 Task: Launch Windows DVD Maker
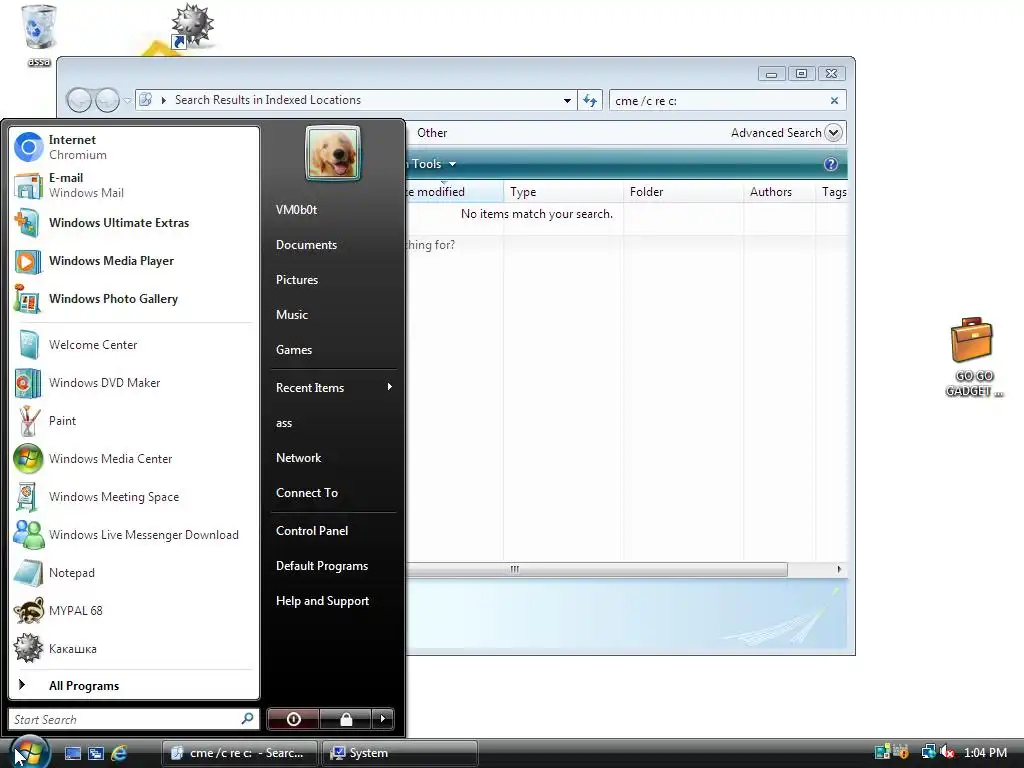click(x=134, y=383)
